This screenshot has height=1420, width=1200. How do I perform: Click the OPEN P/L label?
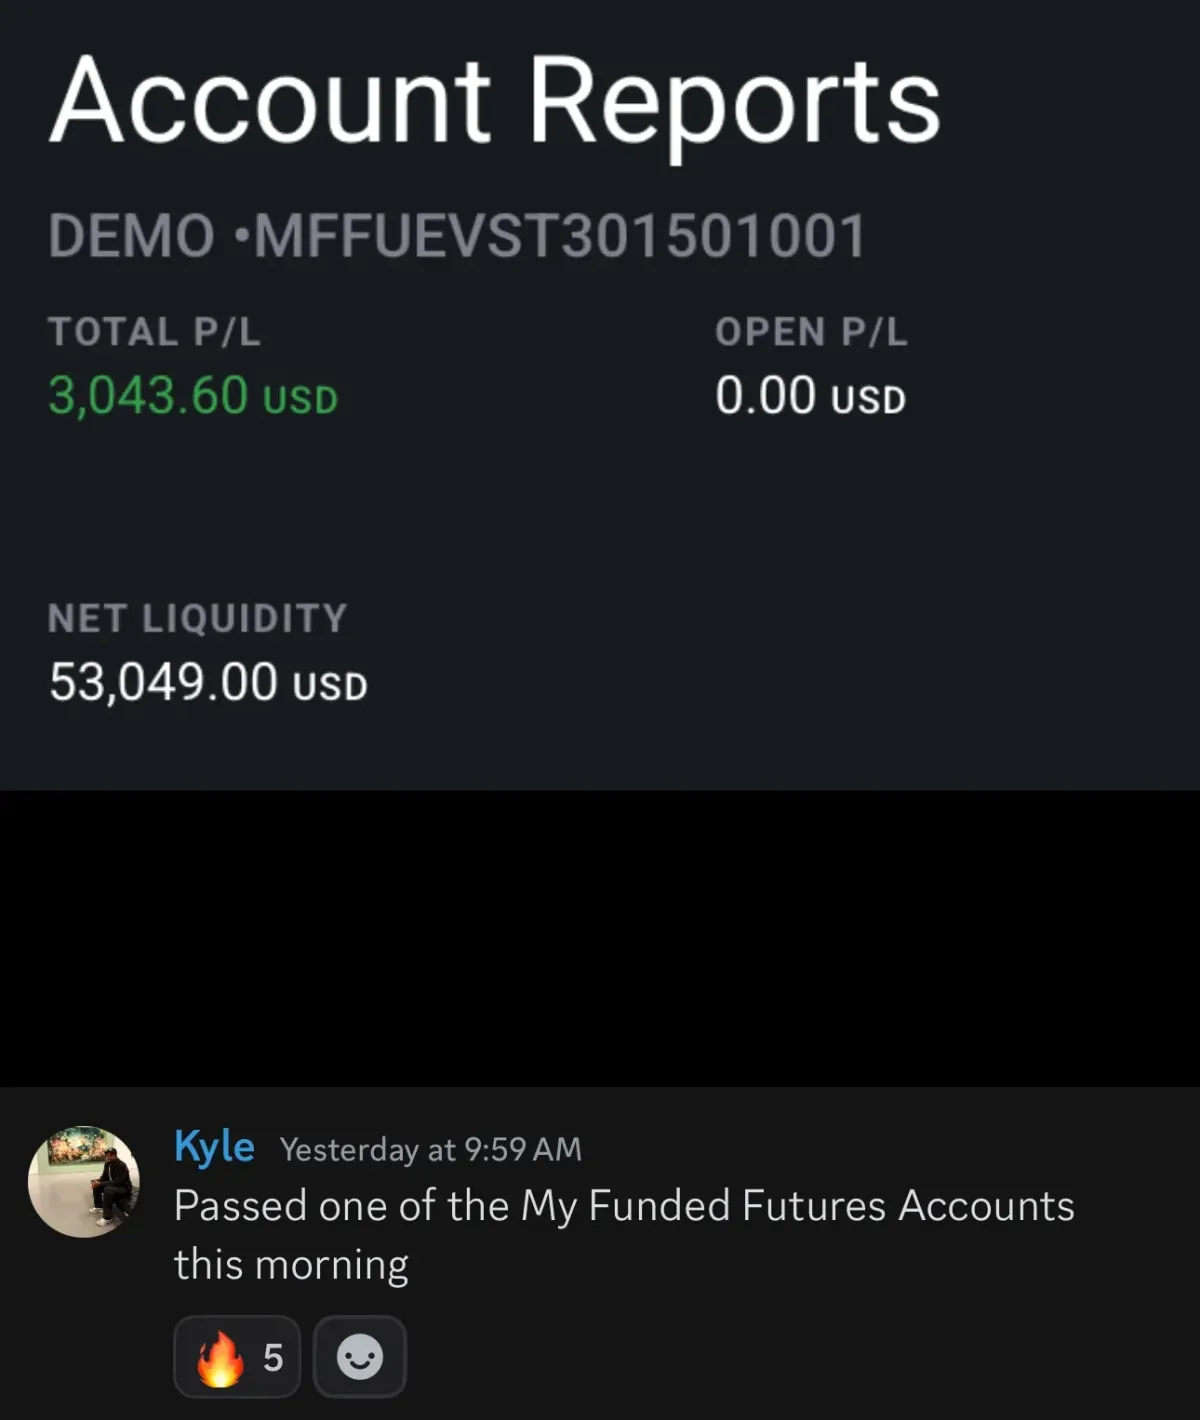pyautogui.click(x=811, y=332)
